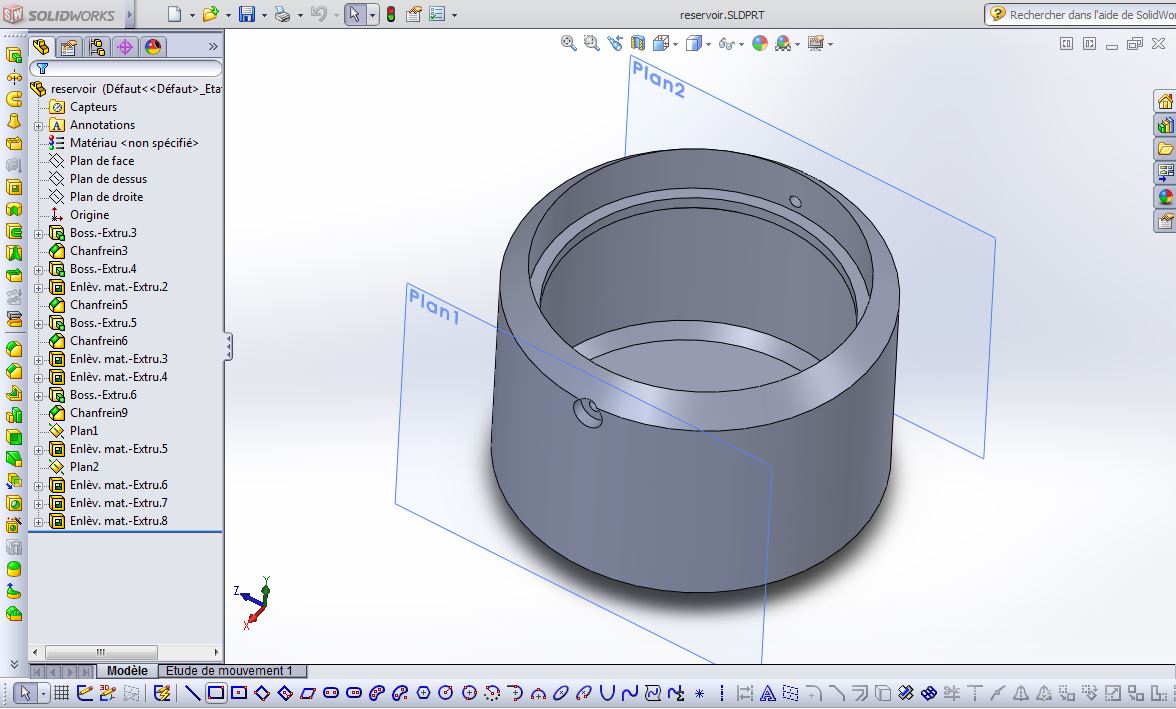Open dropdown arrow next to Print icon
Screen dimensions: 1176x709
[x=301, y=15]
